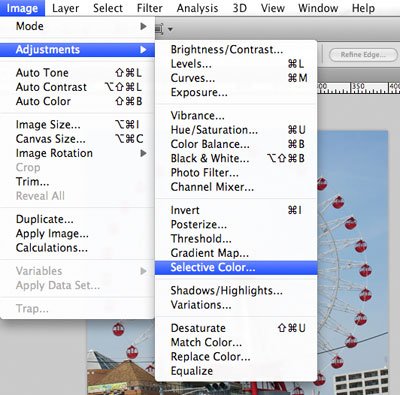
Task: Open the Analysis menu
Action: [x=197, y=8]
